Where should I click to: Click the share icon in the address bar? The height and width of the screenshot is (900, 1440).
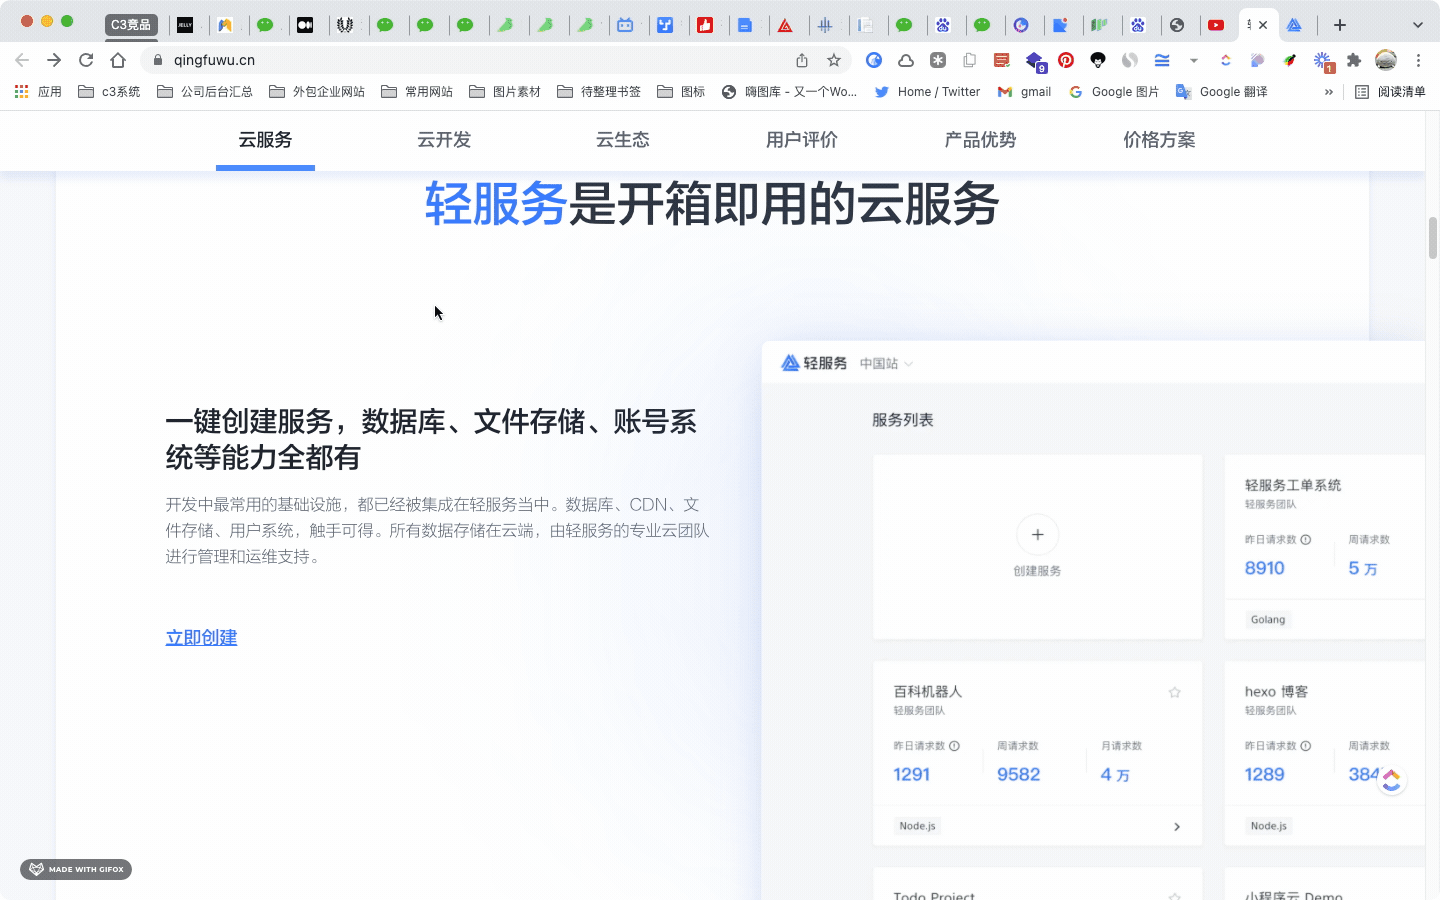tap(802, 60)
